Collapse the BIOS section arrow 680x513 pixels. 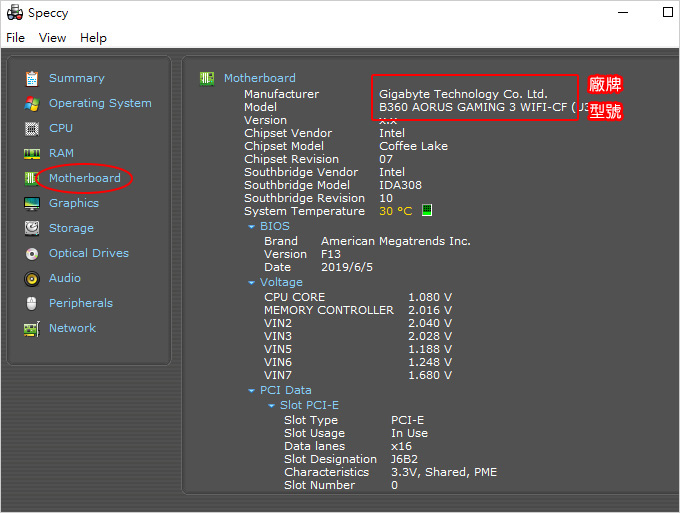[x=251, y=227]
